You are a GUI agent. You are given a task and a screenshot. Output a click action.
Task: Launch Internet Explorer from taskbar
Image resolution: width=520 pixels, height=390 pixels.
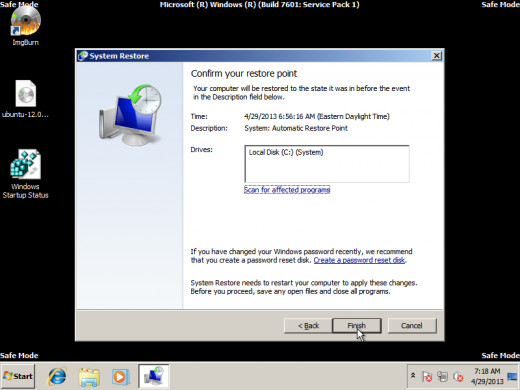(57, 377)
